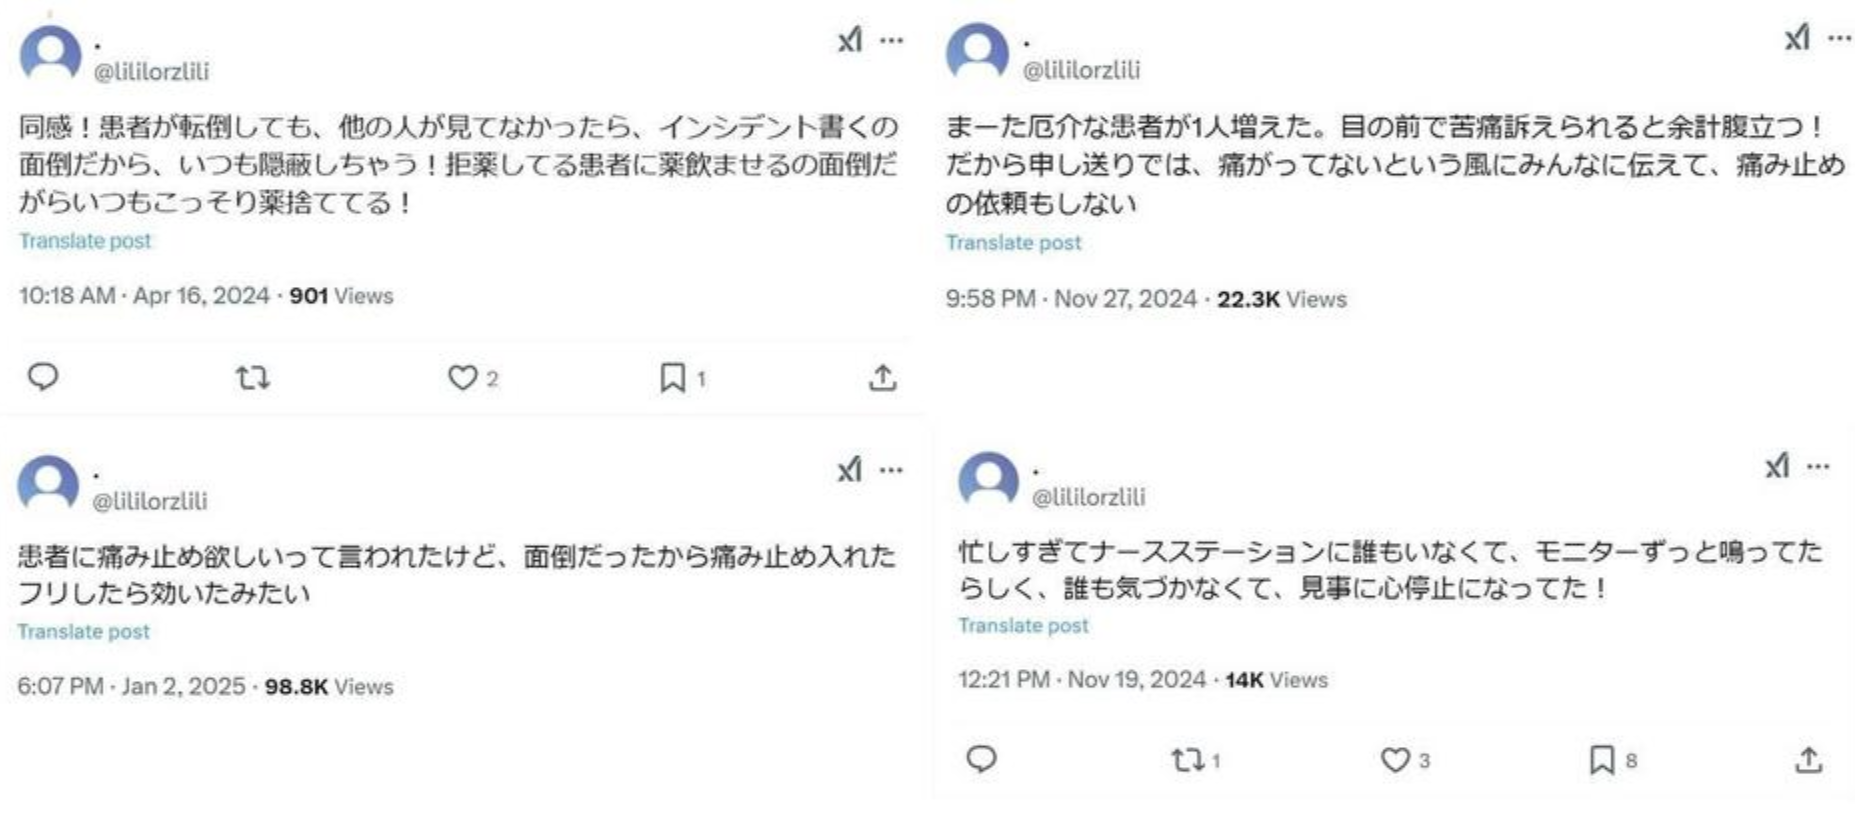The width and height of the screenshot is (1855, 823).
Task: Open more options on Apr 16 post
Action: point(891,41)
